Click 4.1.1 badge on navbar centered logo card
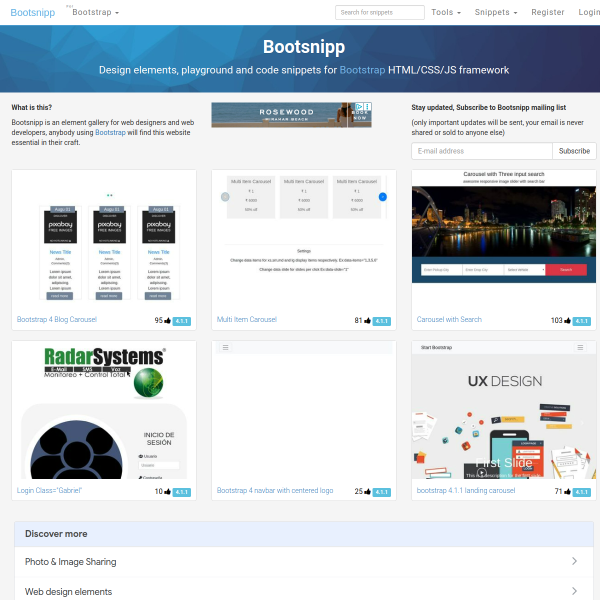 coord(382,492)
